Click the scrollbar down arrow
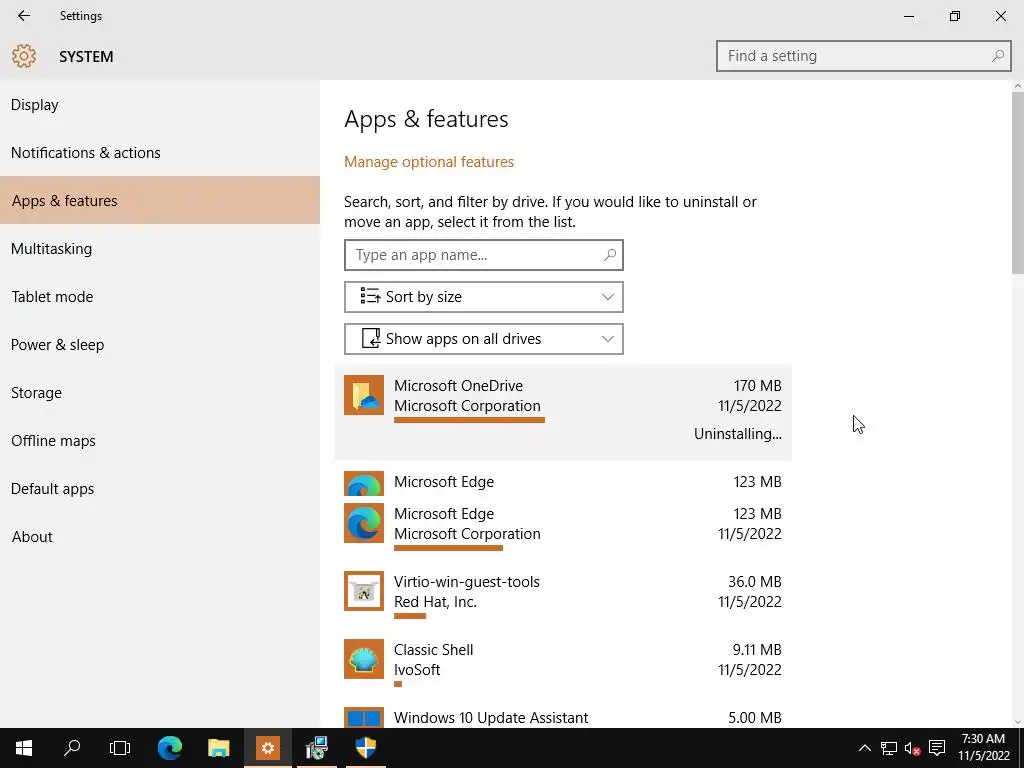This screenshot has height=768, width=1024. tap(1017, 722)
